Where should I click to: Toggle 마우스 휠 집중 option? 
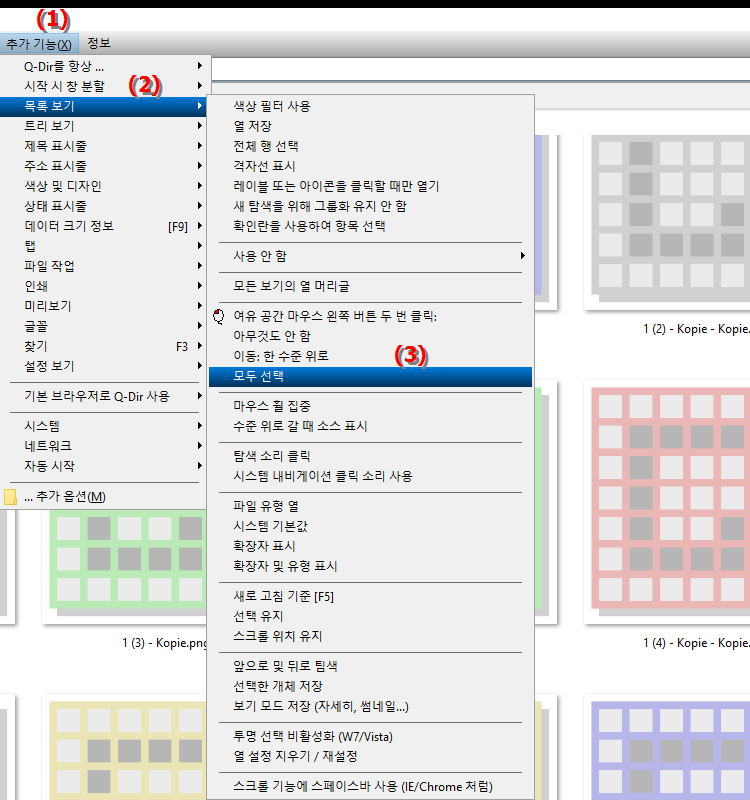click(370, 406)
